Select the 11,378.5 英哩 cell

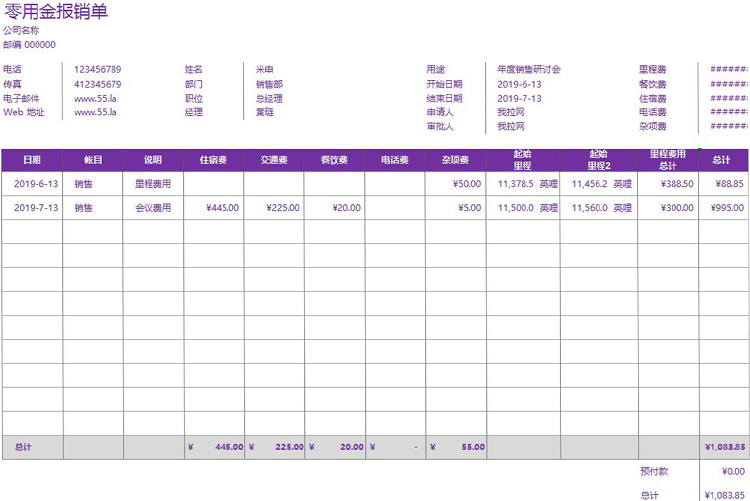tap(523, 184)
